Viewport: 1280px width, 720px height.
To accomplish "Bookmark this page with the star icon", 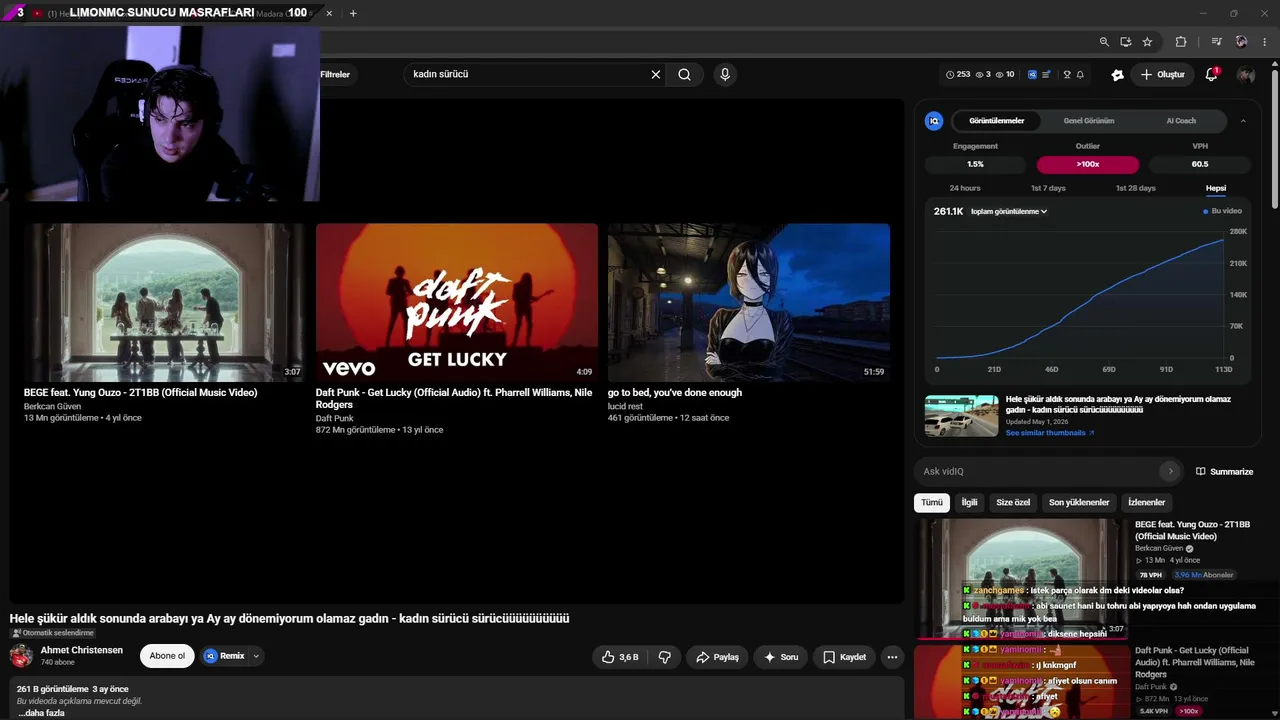I will [x=1147, y=42].
